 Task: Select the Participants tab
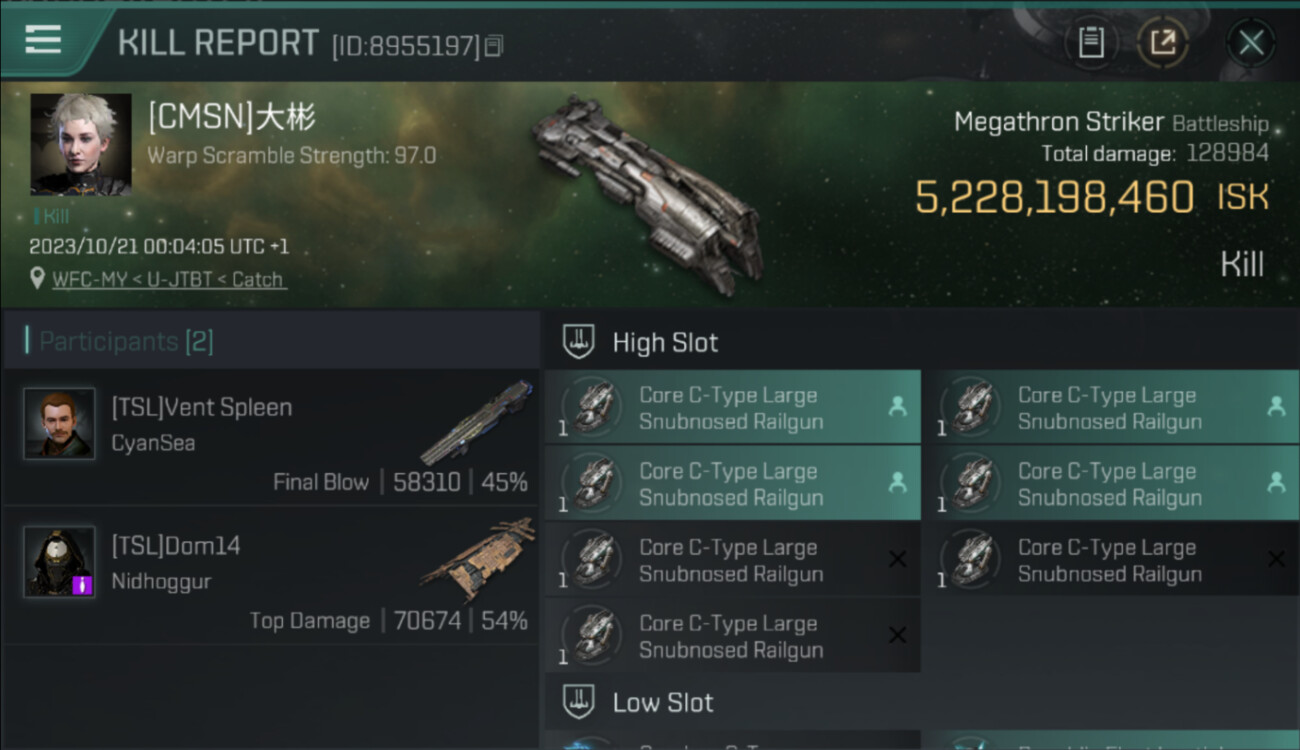coord(125,342)
